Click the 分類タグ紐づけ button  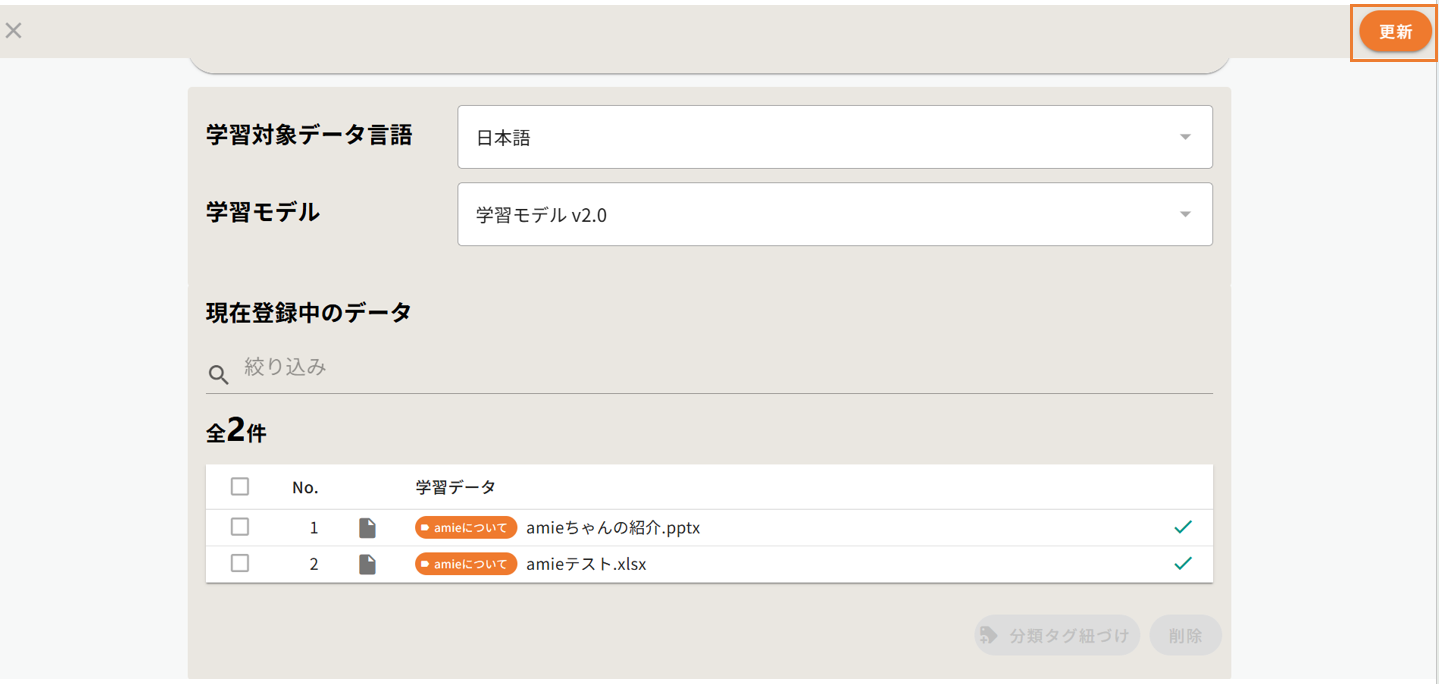coord(1057,635)
